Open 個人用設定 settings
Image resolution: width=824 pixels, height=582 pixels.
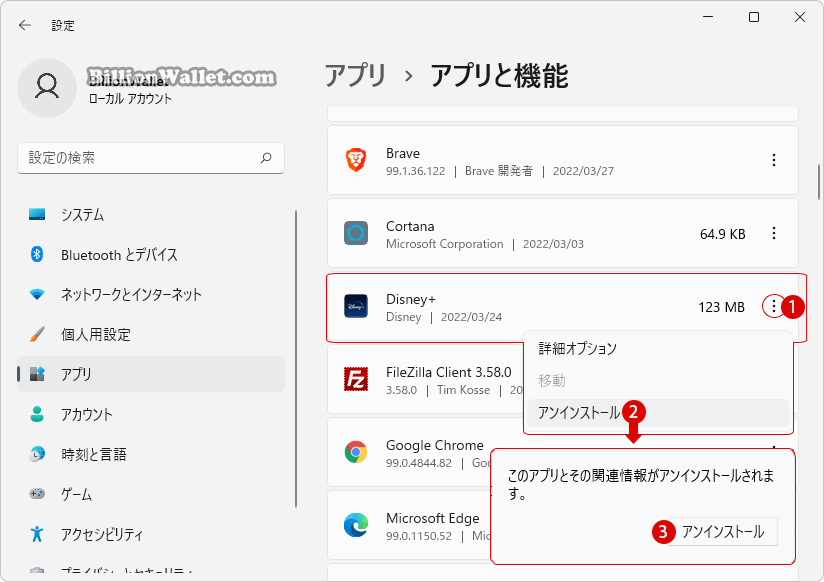151,334
